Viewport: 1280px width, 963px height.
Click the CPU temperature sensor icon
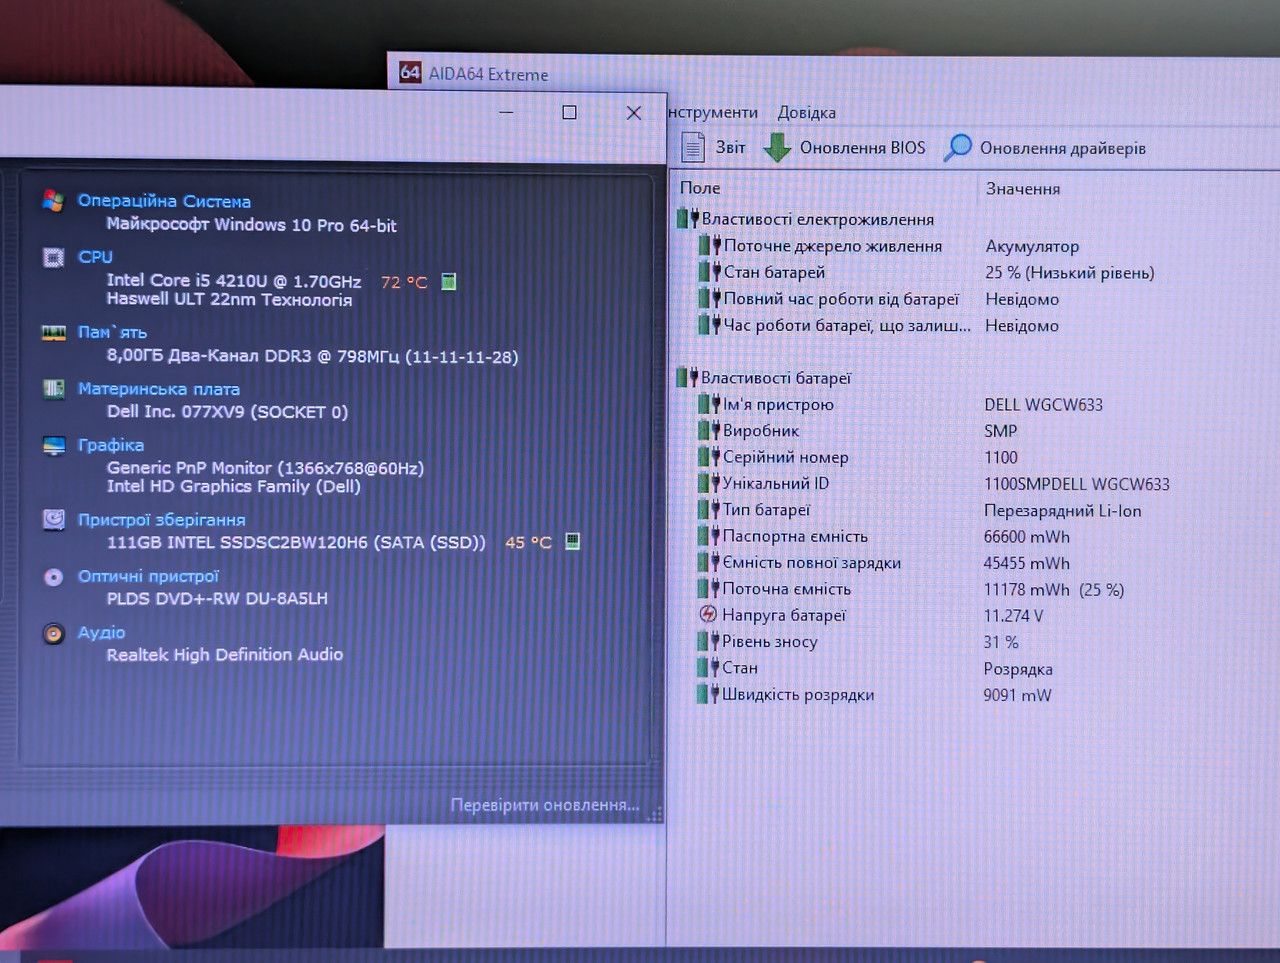pos(449,282)
